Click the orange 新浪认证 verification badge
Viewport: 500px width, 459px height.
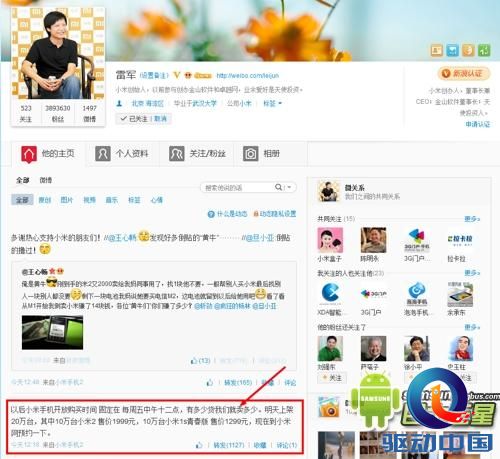[464, 73]
